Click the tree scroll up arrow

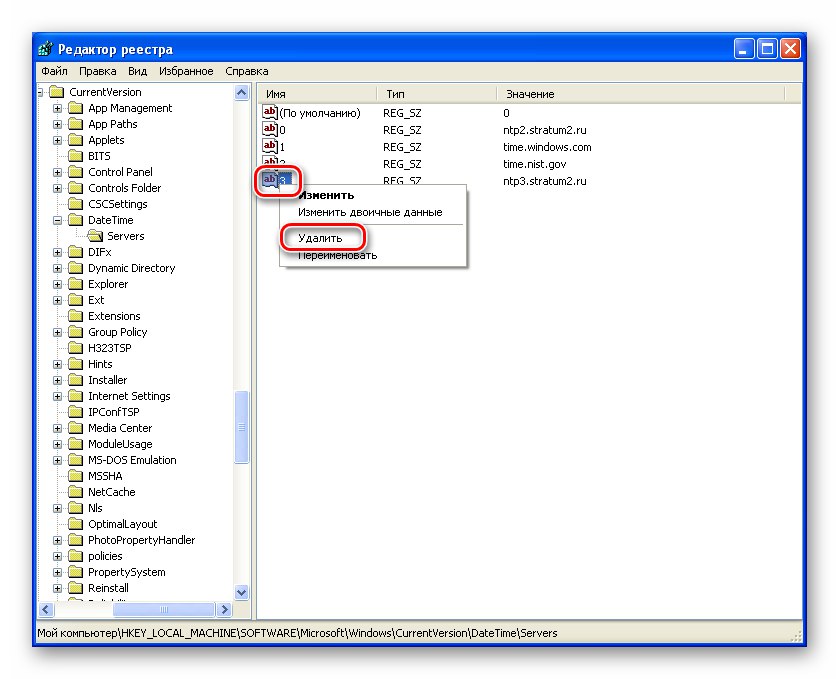tap(242, 93)
